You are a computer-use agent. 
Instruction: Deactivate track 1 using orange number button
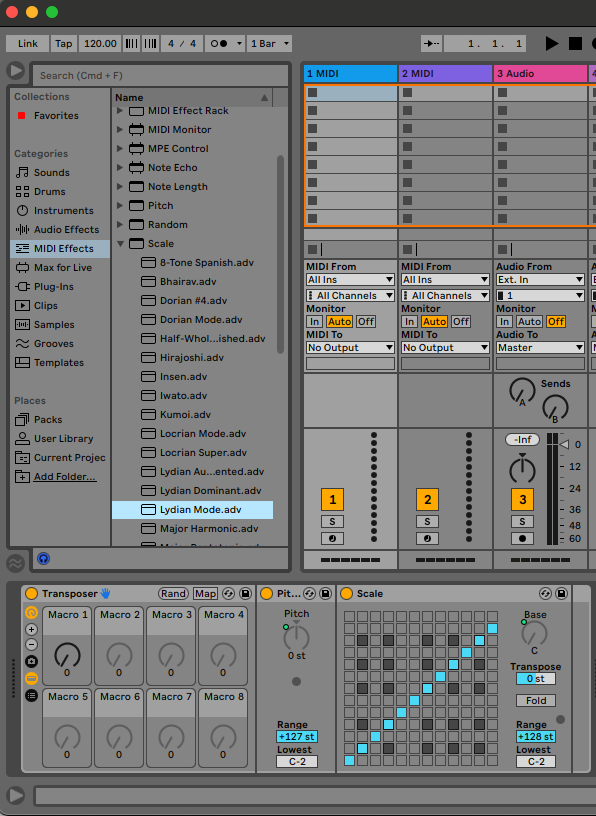pos(332,500)
